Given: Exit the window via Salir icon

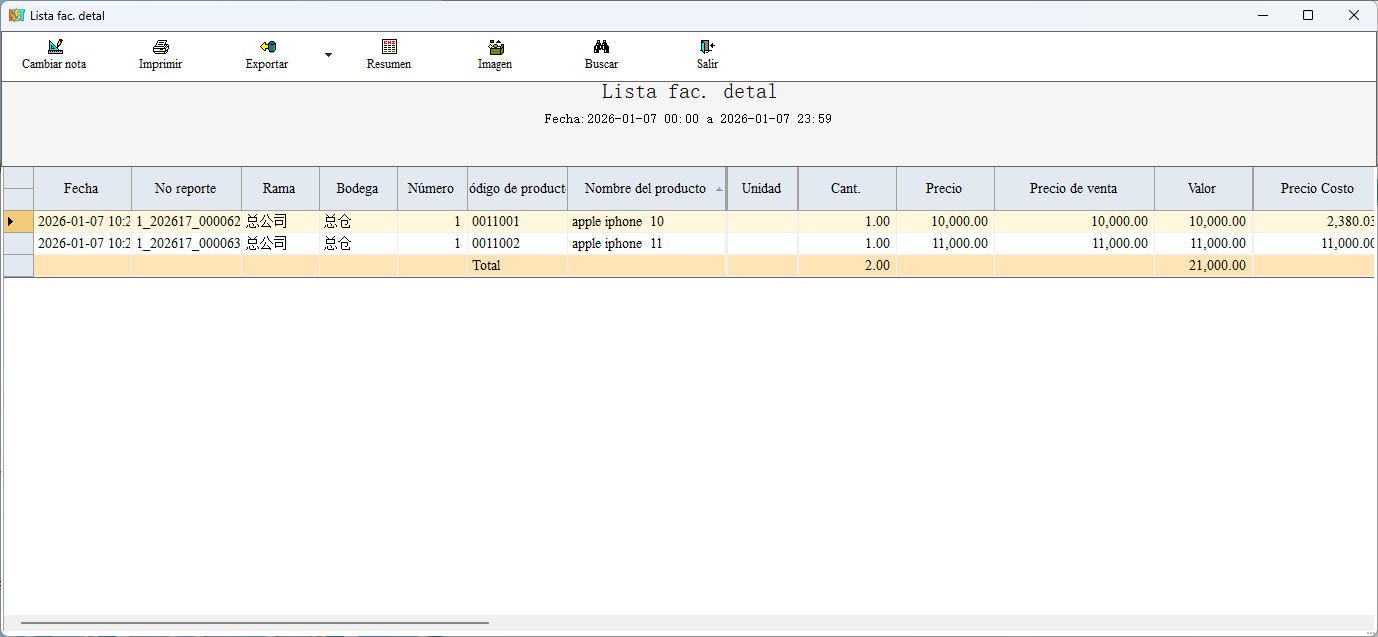Looking at the screenshot, I should (707, 47).
